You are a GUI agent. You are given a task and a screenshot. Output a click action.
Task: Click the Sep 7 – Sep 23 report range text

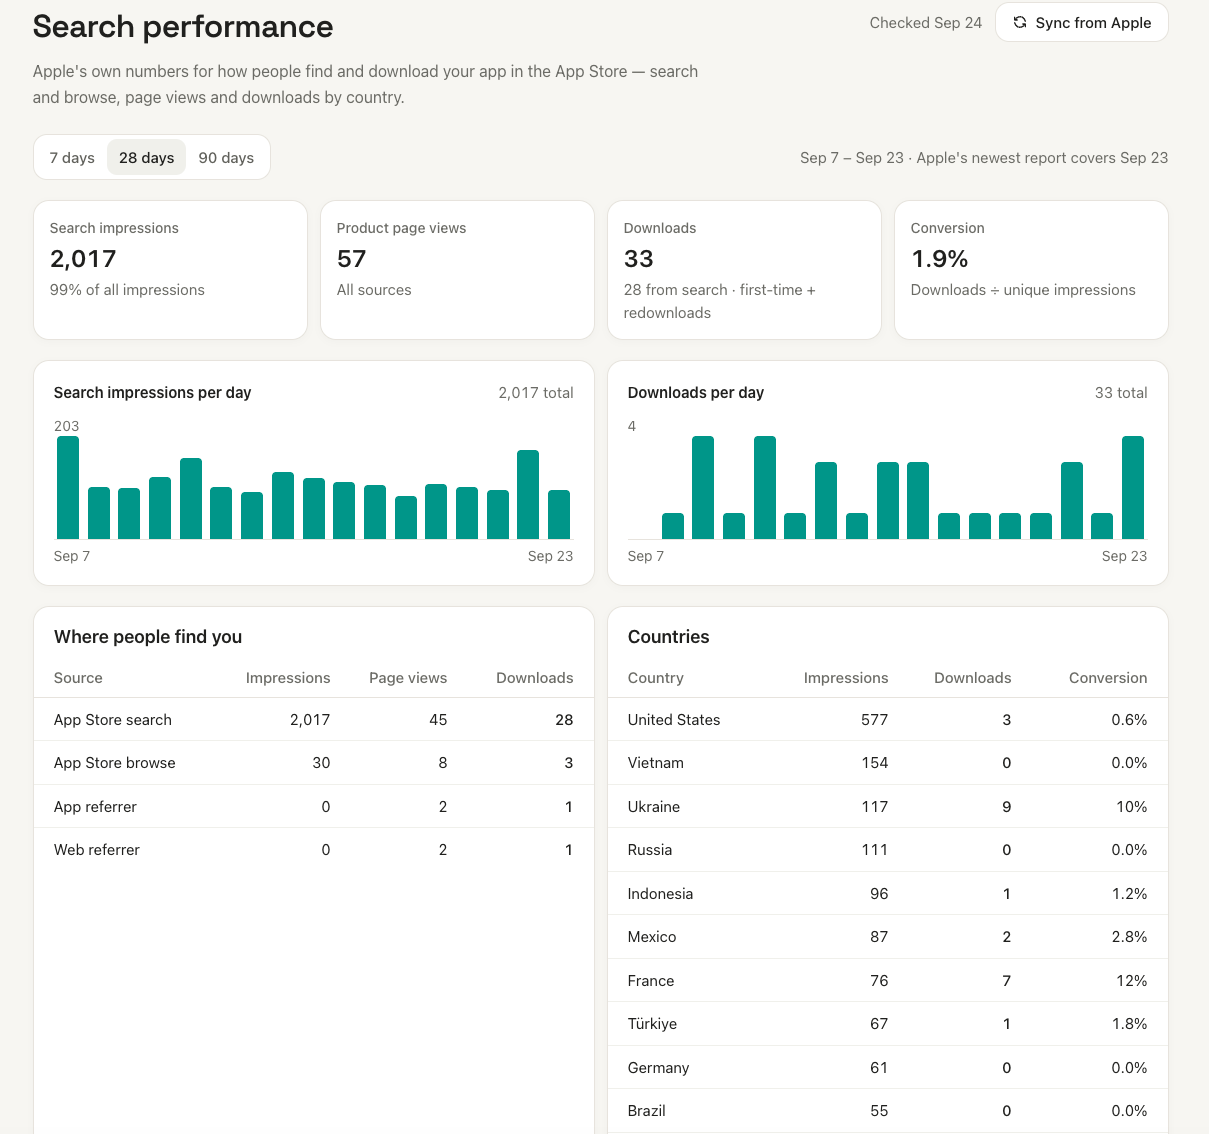(984, 157)
